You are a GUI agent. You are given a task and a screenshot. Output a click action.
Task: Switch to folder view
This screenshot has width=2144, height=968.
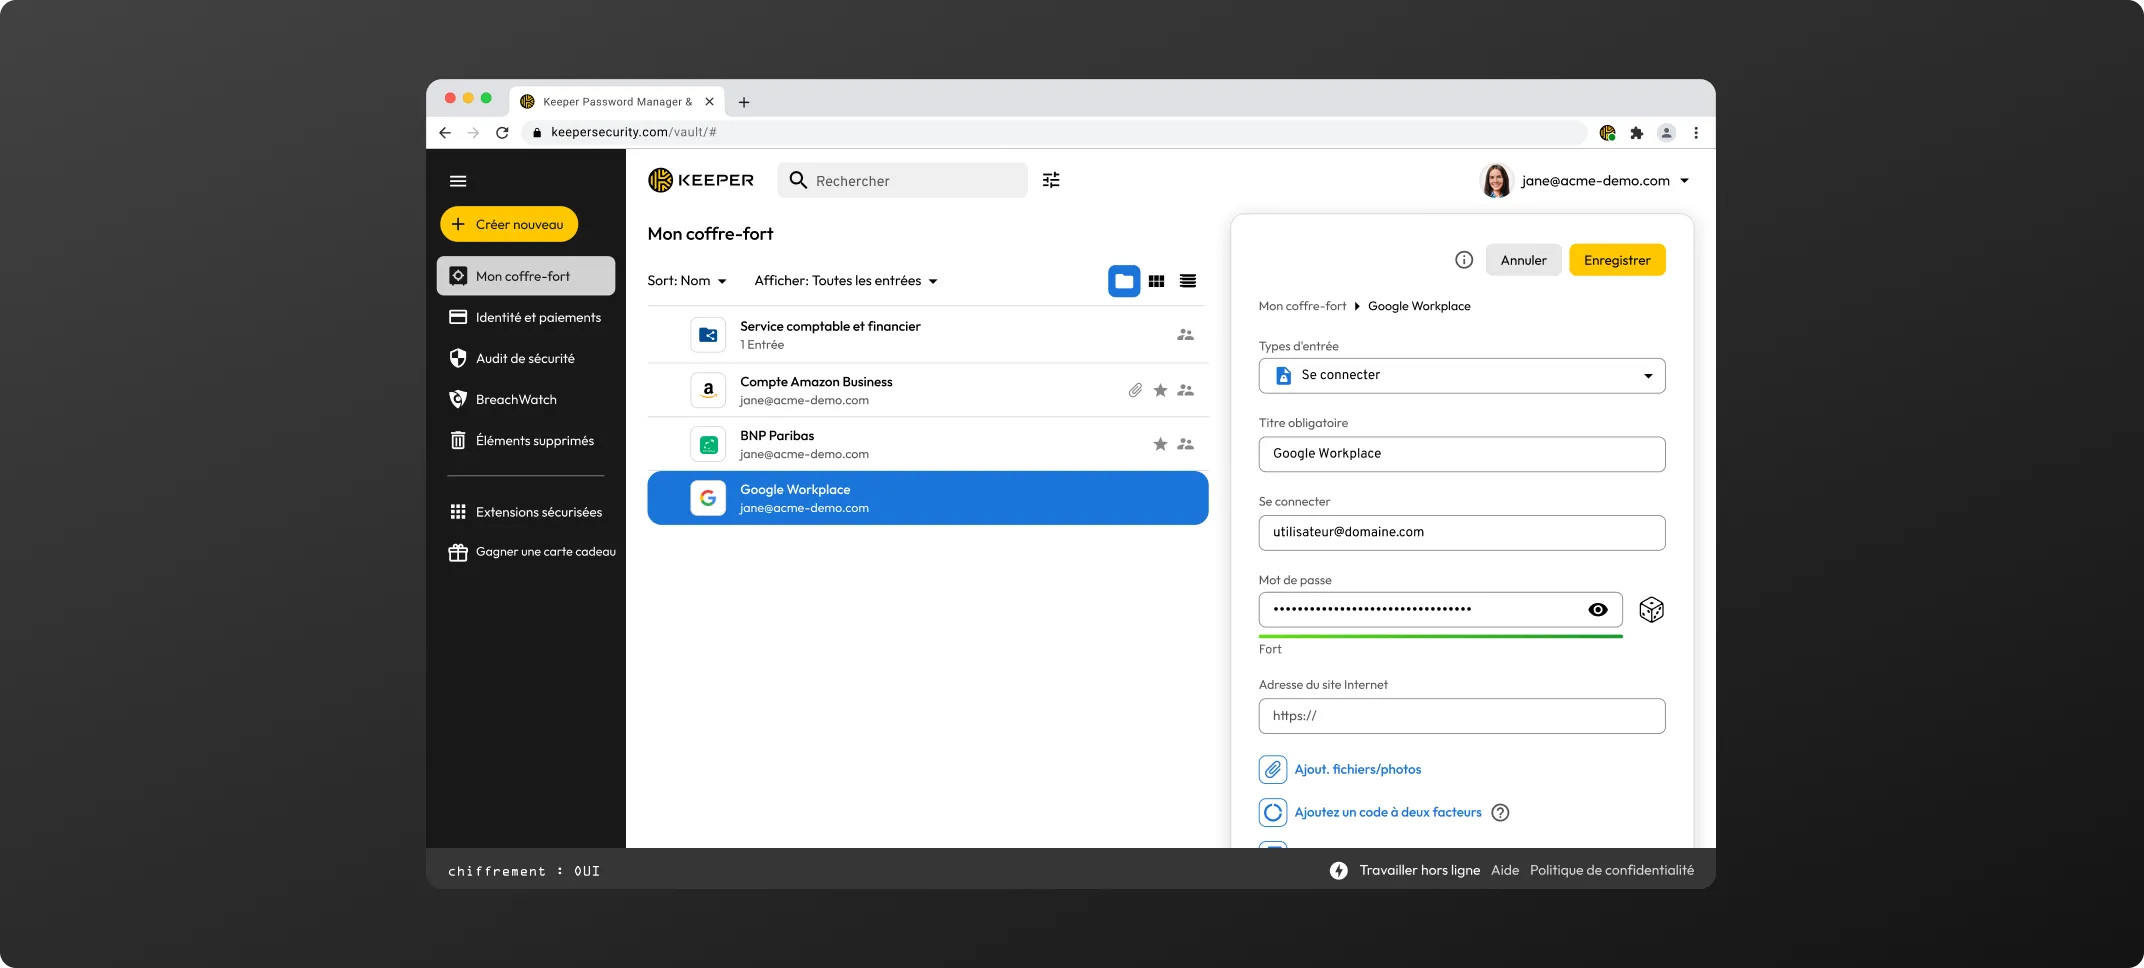pyautogui.click(x=1124, y=281)
